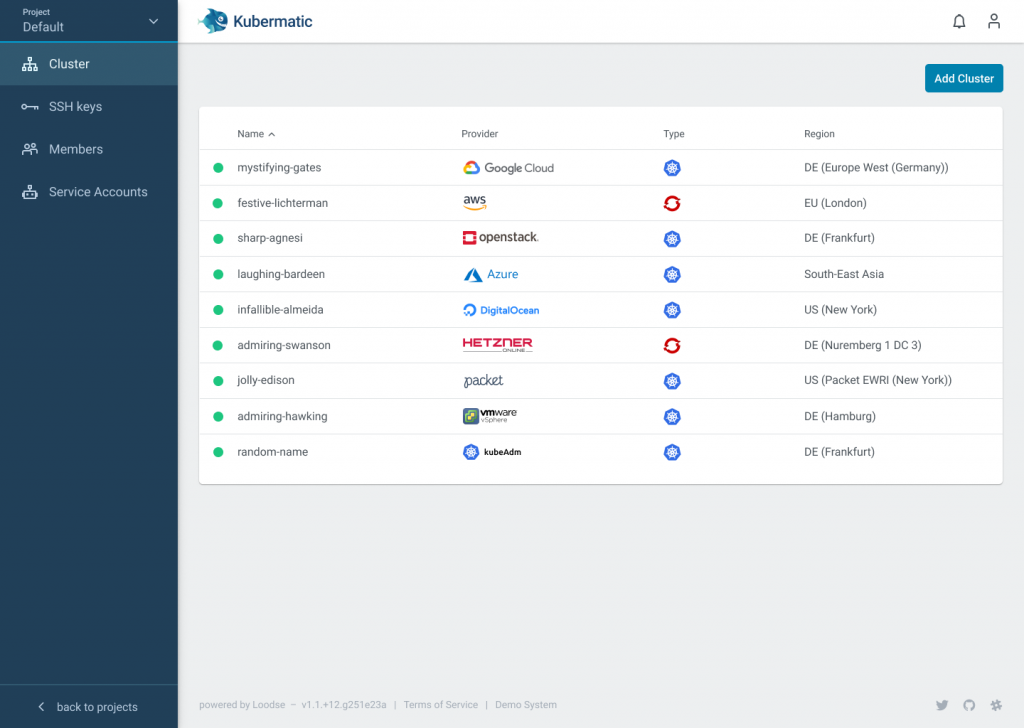
Task: Click the US (New York) region cell
Action: click(840, 309)
